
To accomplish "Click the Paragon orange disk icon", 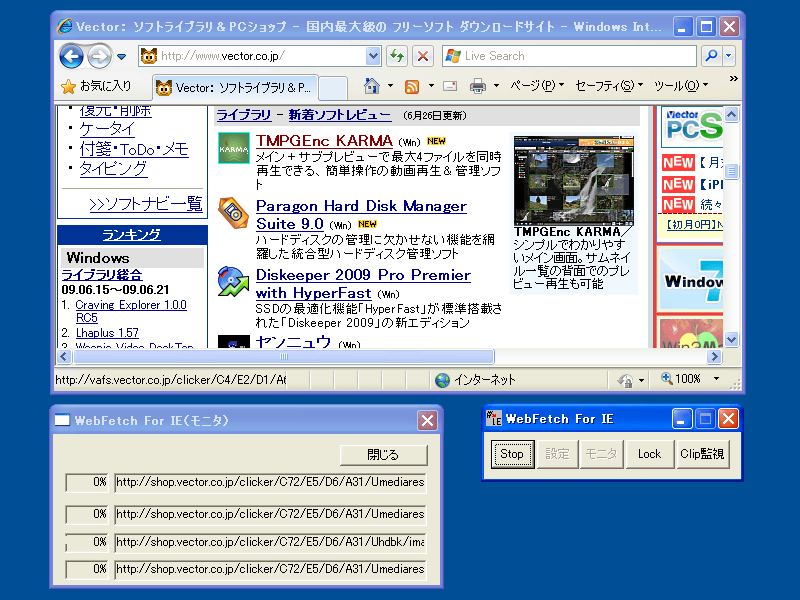I will point(233,212).
